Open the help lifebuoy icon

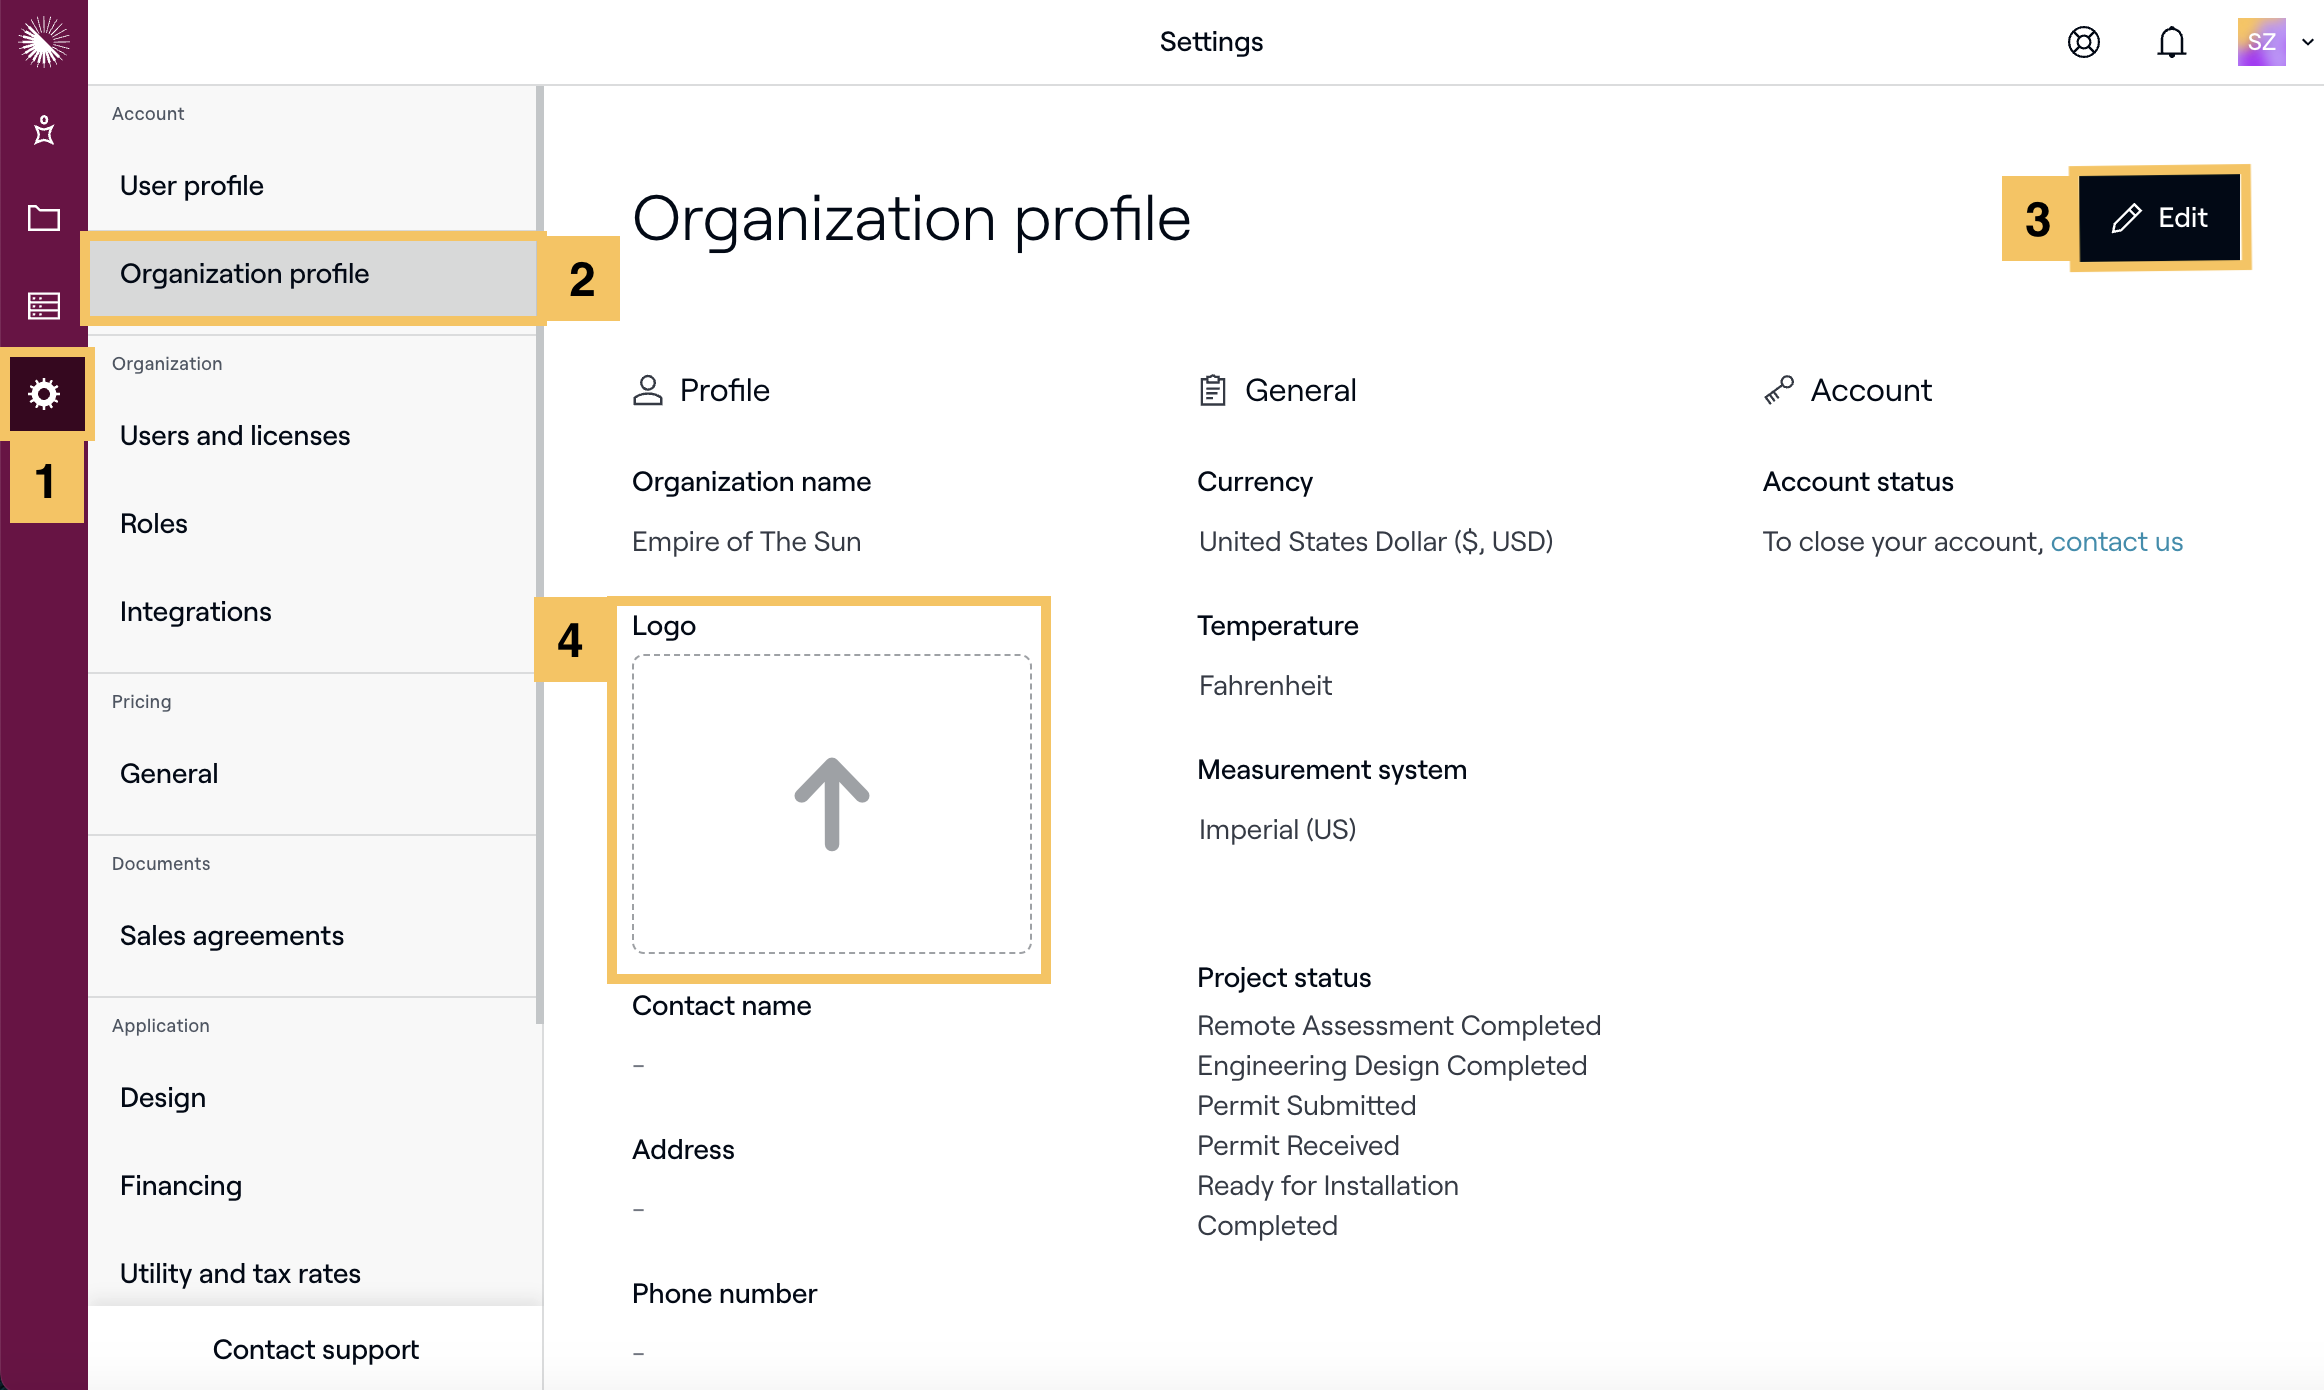click(2083, 42)
